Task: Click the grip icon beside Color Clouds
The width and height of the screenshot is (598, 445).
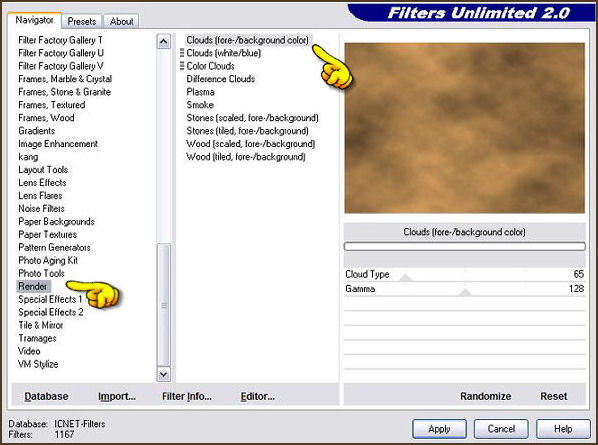Action: [182, 66]
